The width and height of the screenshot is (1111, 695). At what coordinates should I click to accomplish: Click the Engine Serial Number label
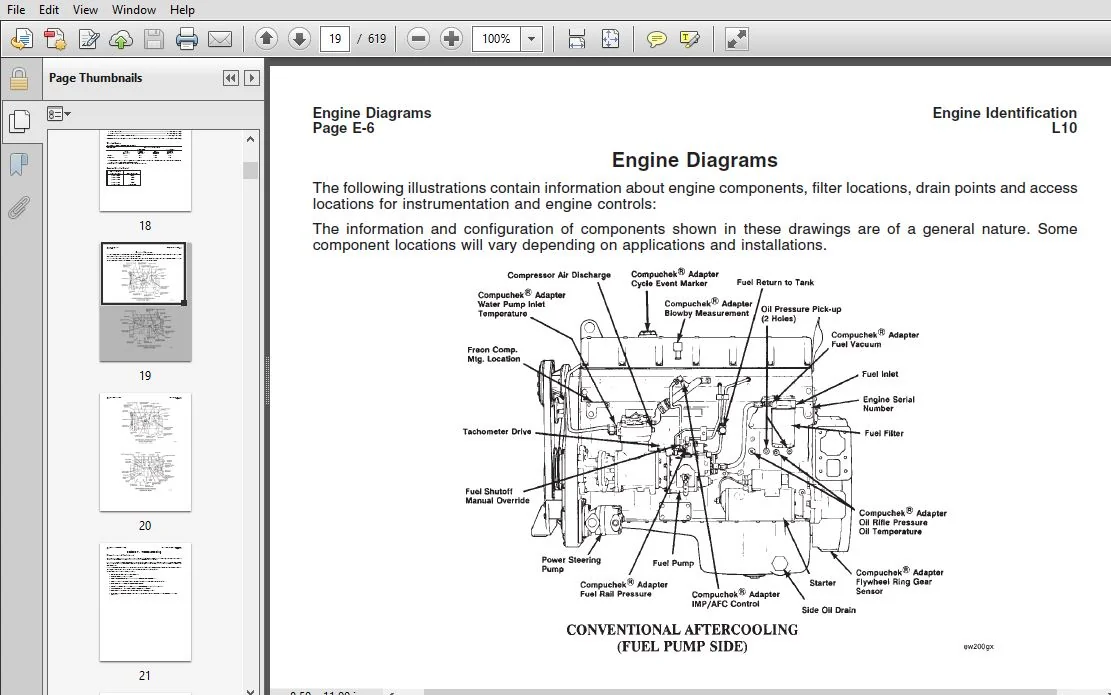(x=889, y=404)
